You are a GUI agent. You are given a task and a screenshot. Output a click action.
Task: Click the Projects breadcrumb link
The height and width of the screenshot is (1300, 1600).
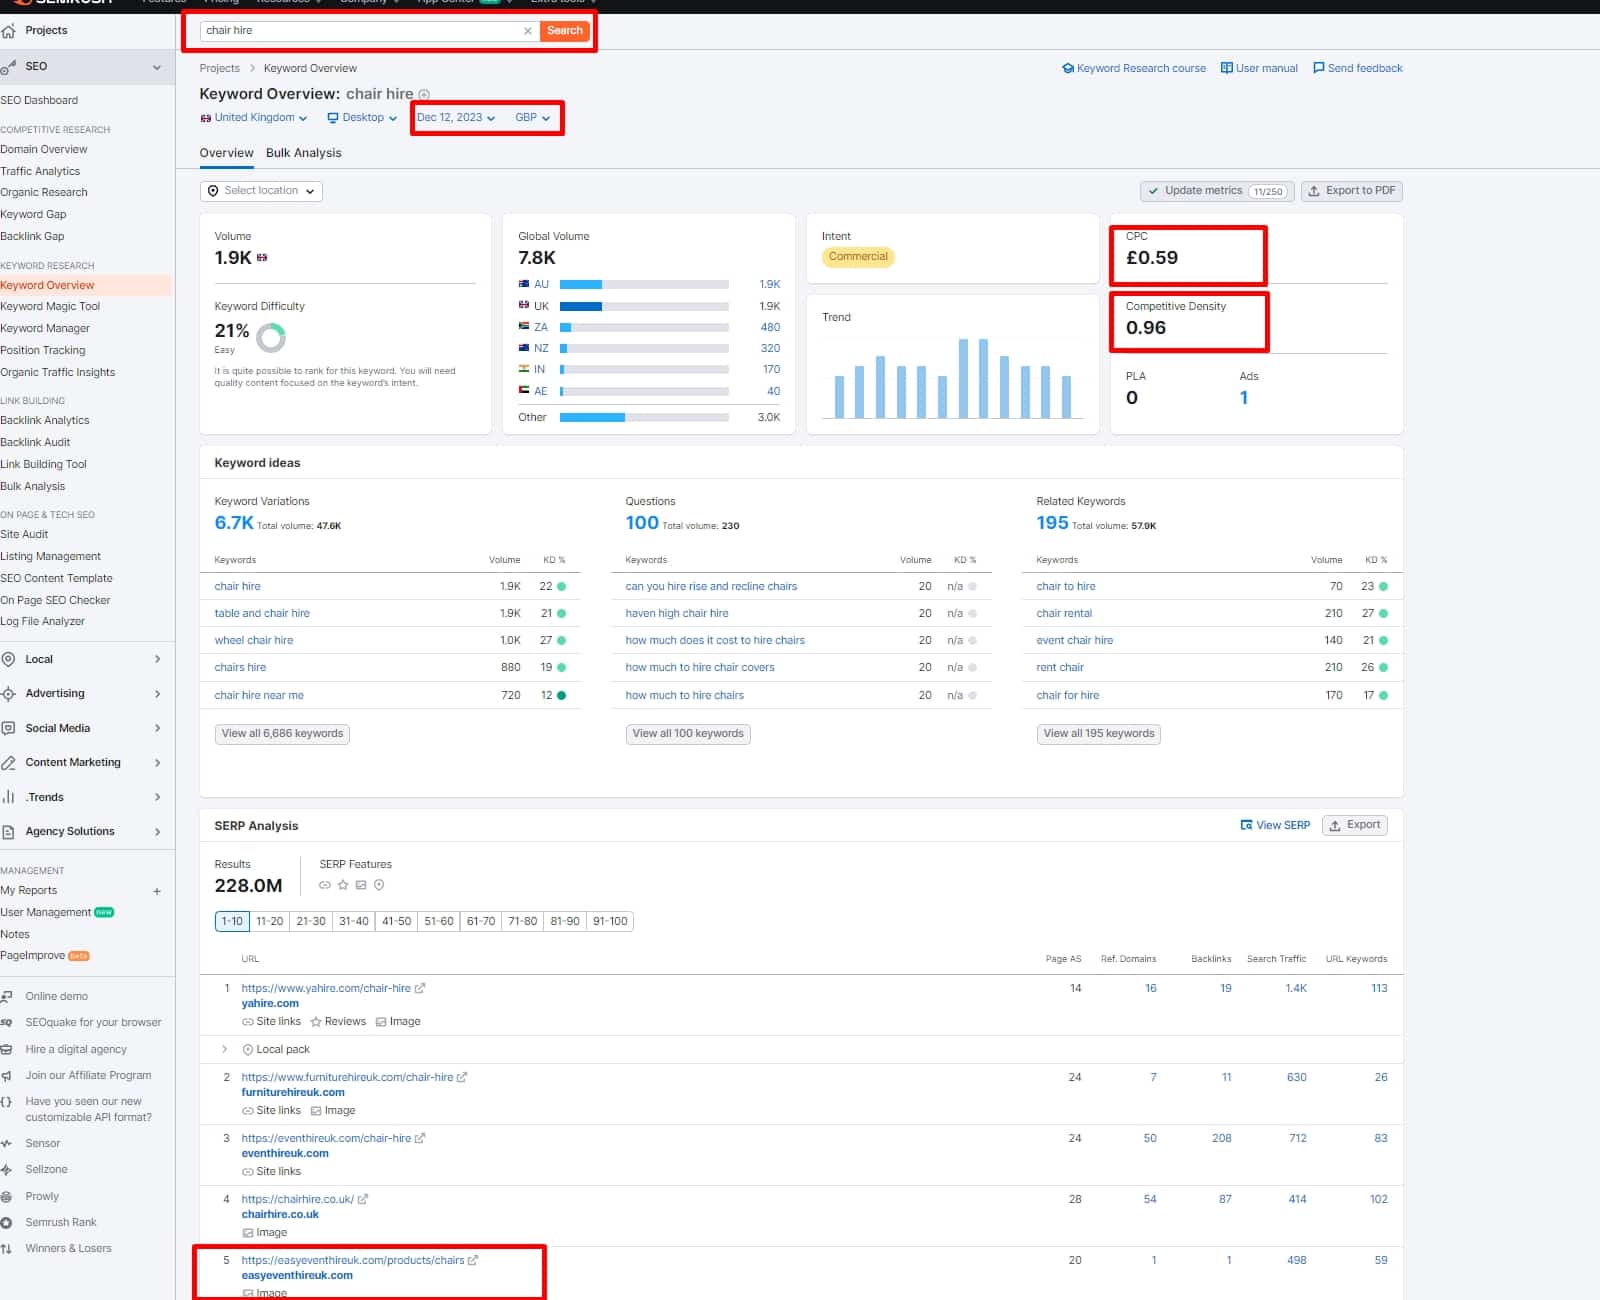(219, 69)
